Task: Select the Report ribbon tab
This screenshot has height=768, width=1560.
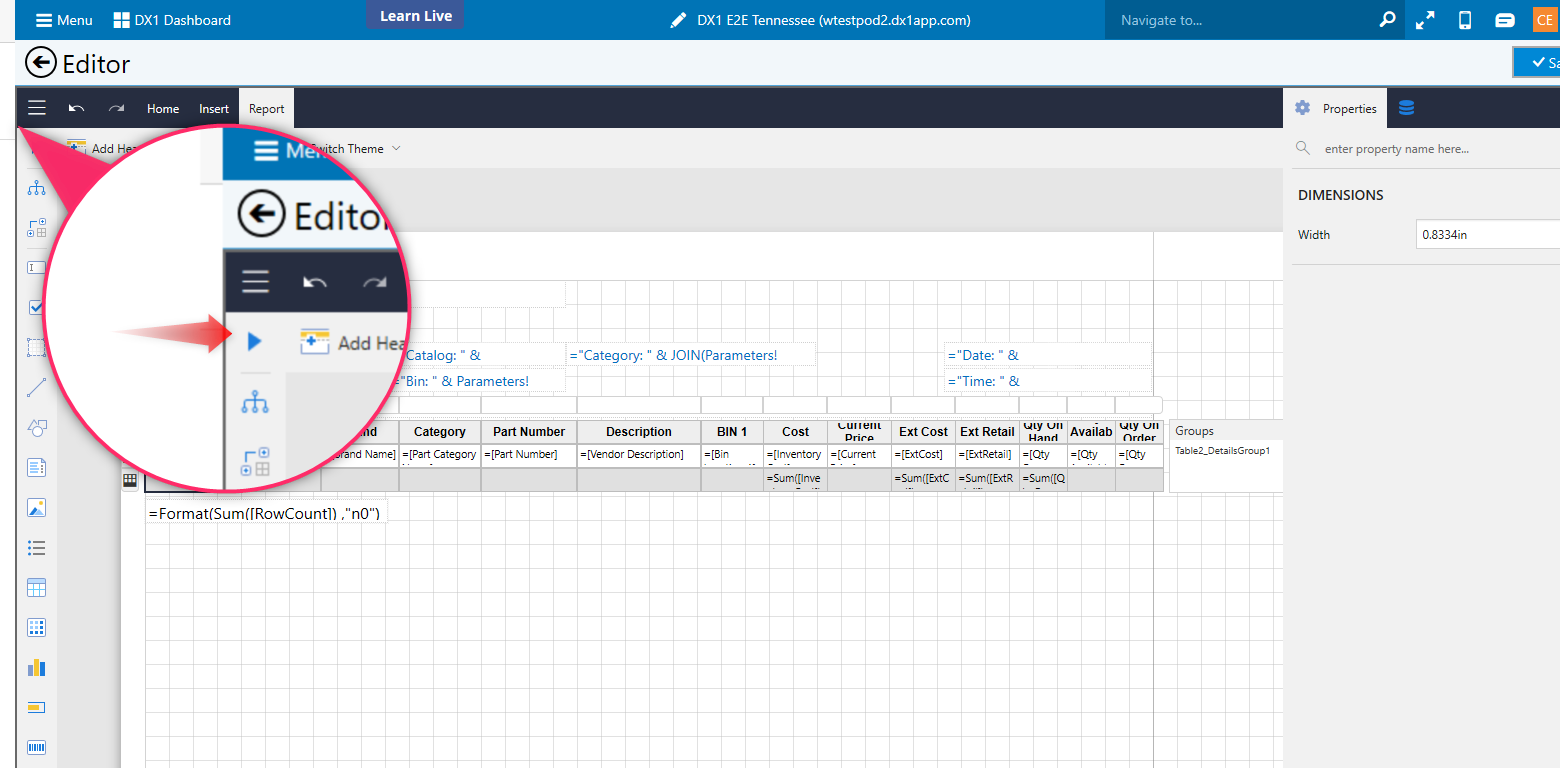Action: (266, 108)
